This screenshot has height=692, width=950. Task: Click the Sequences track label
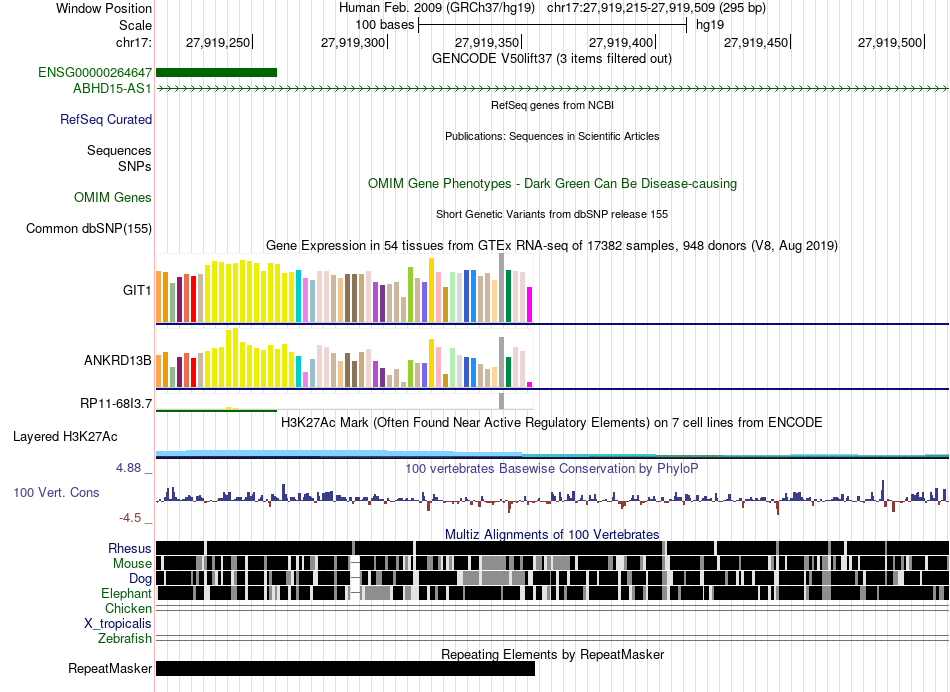click(119, 150)
